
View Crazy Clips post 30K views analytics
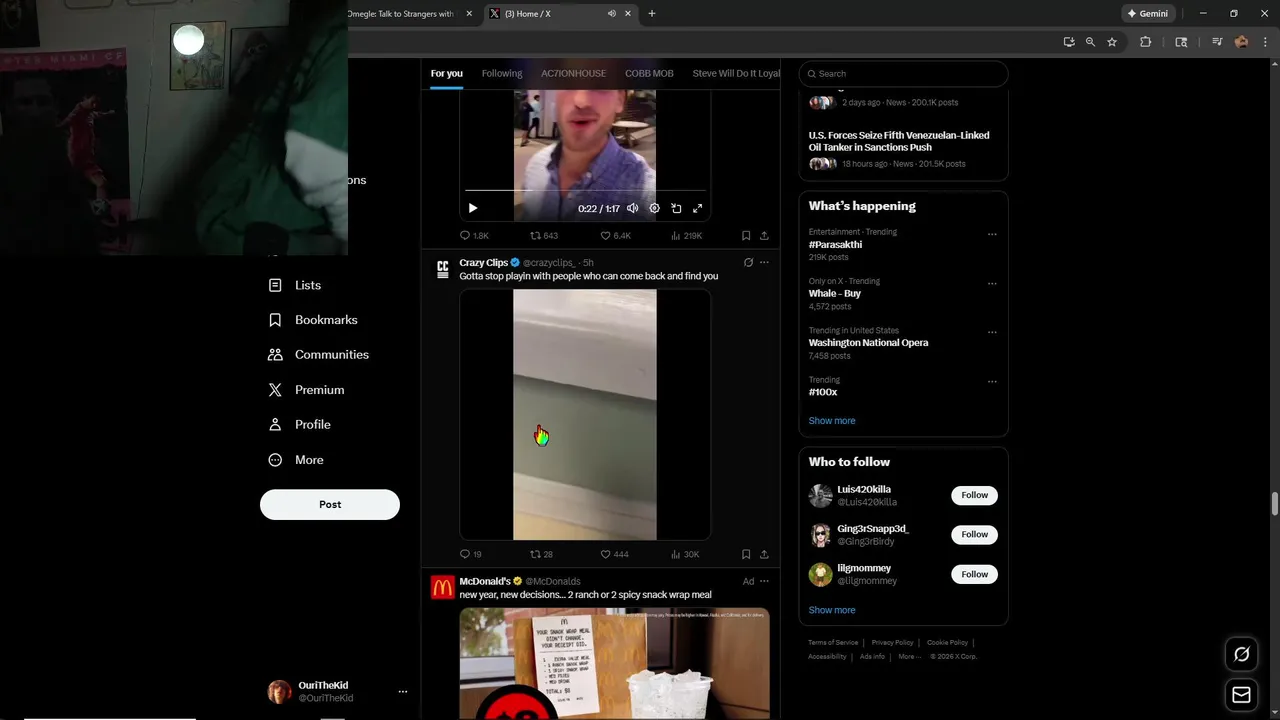(x=685, y=554)
